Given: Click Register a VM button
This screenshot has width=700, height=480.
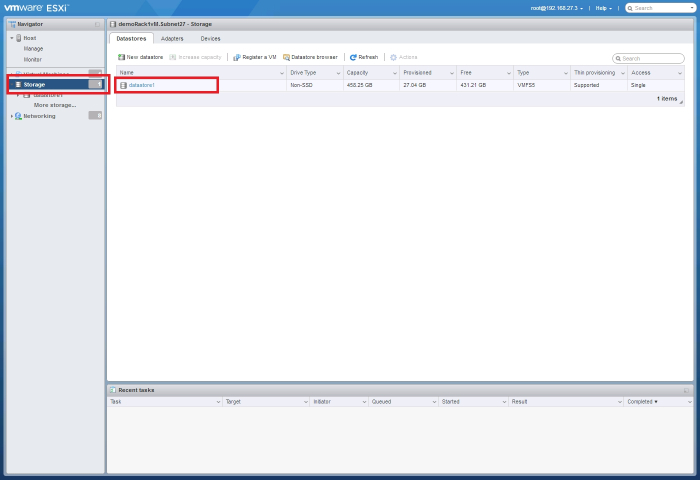Looking at the screenshot, I should (255, 57).
